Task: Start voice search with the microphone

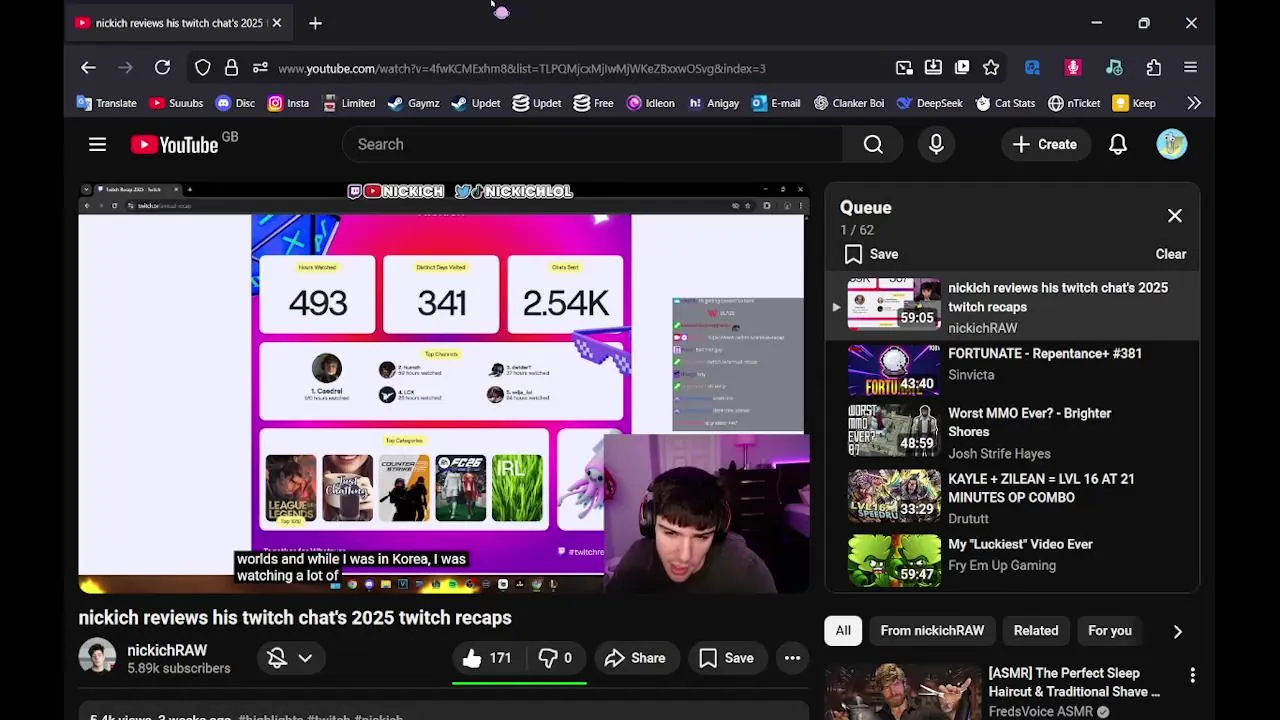Action: coord(936,144)
